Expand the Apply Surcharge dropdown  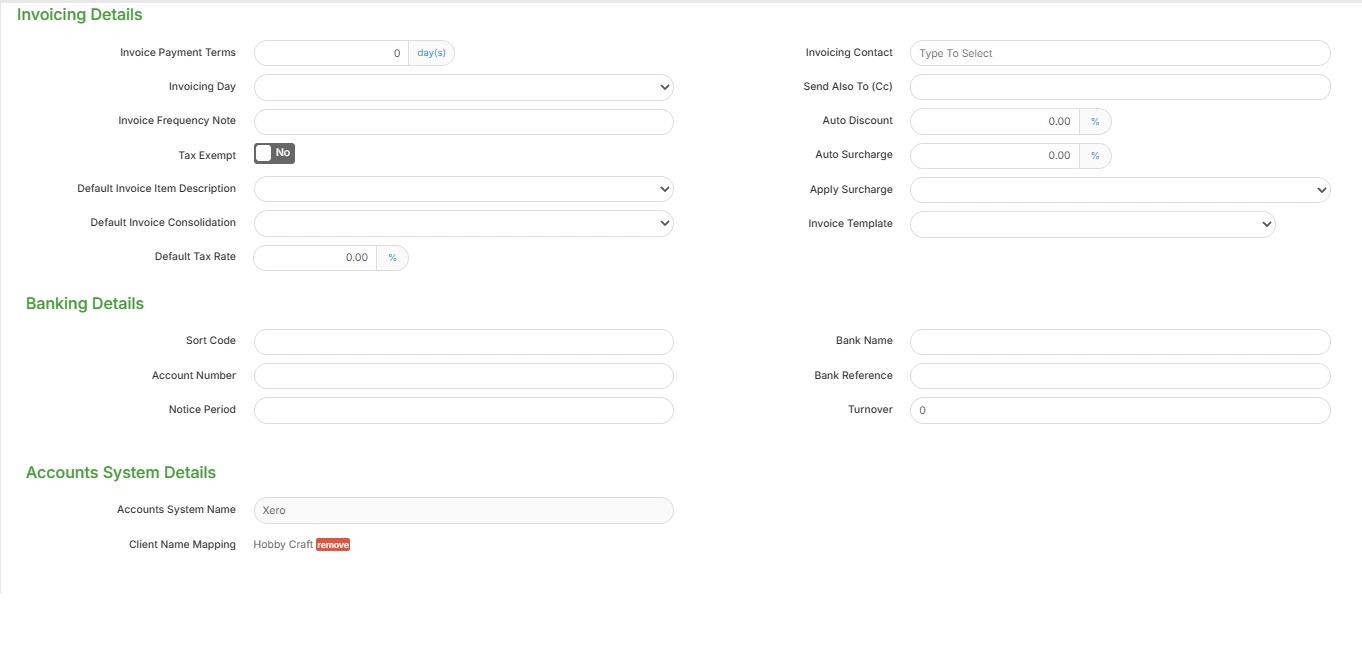(1119, 190)
